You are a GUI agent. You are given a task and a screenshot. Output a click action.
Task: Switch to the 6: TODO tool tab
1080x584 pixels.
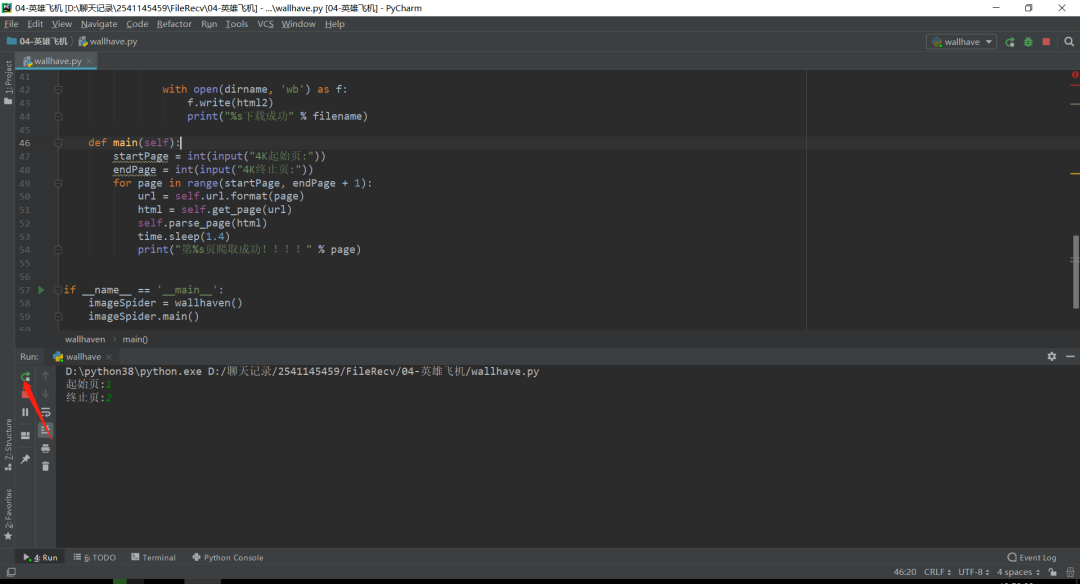94,558
